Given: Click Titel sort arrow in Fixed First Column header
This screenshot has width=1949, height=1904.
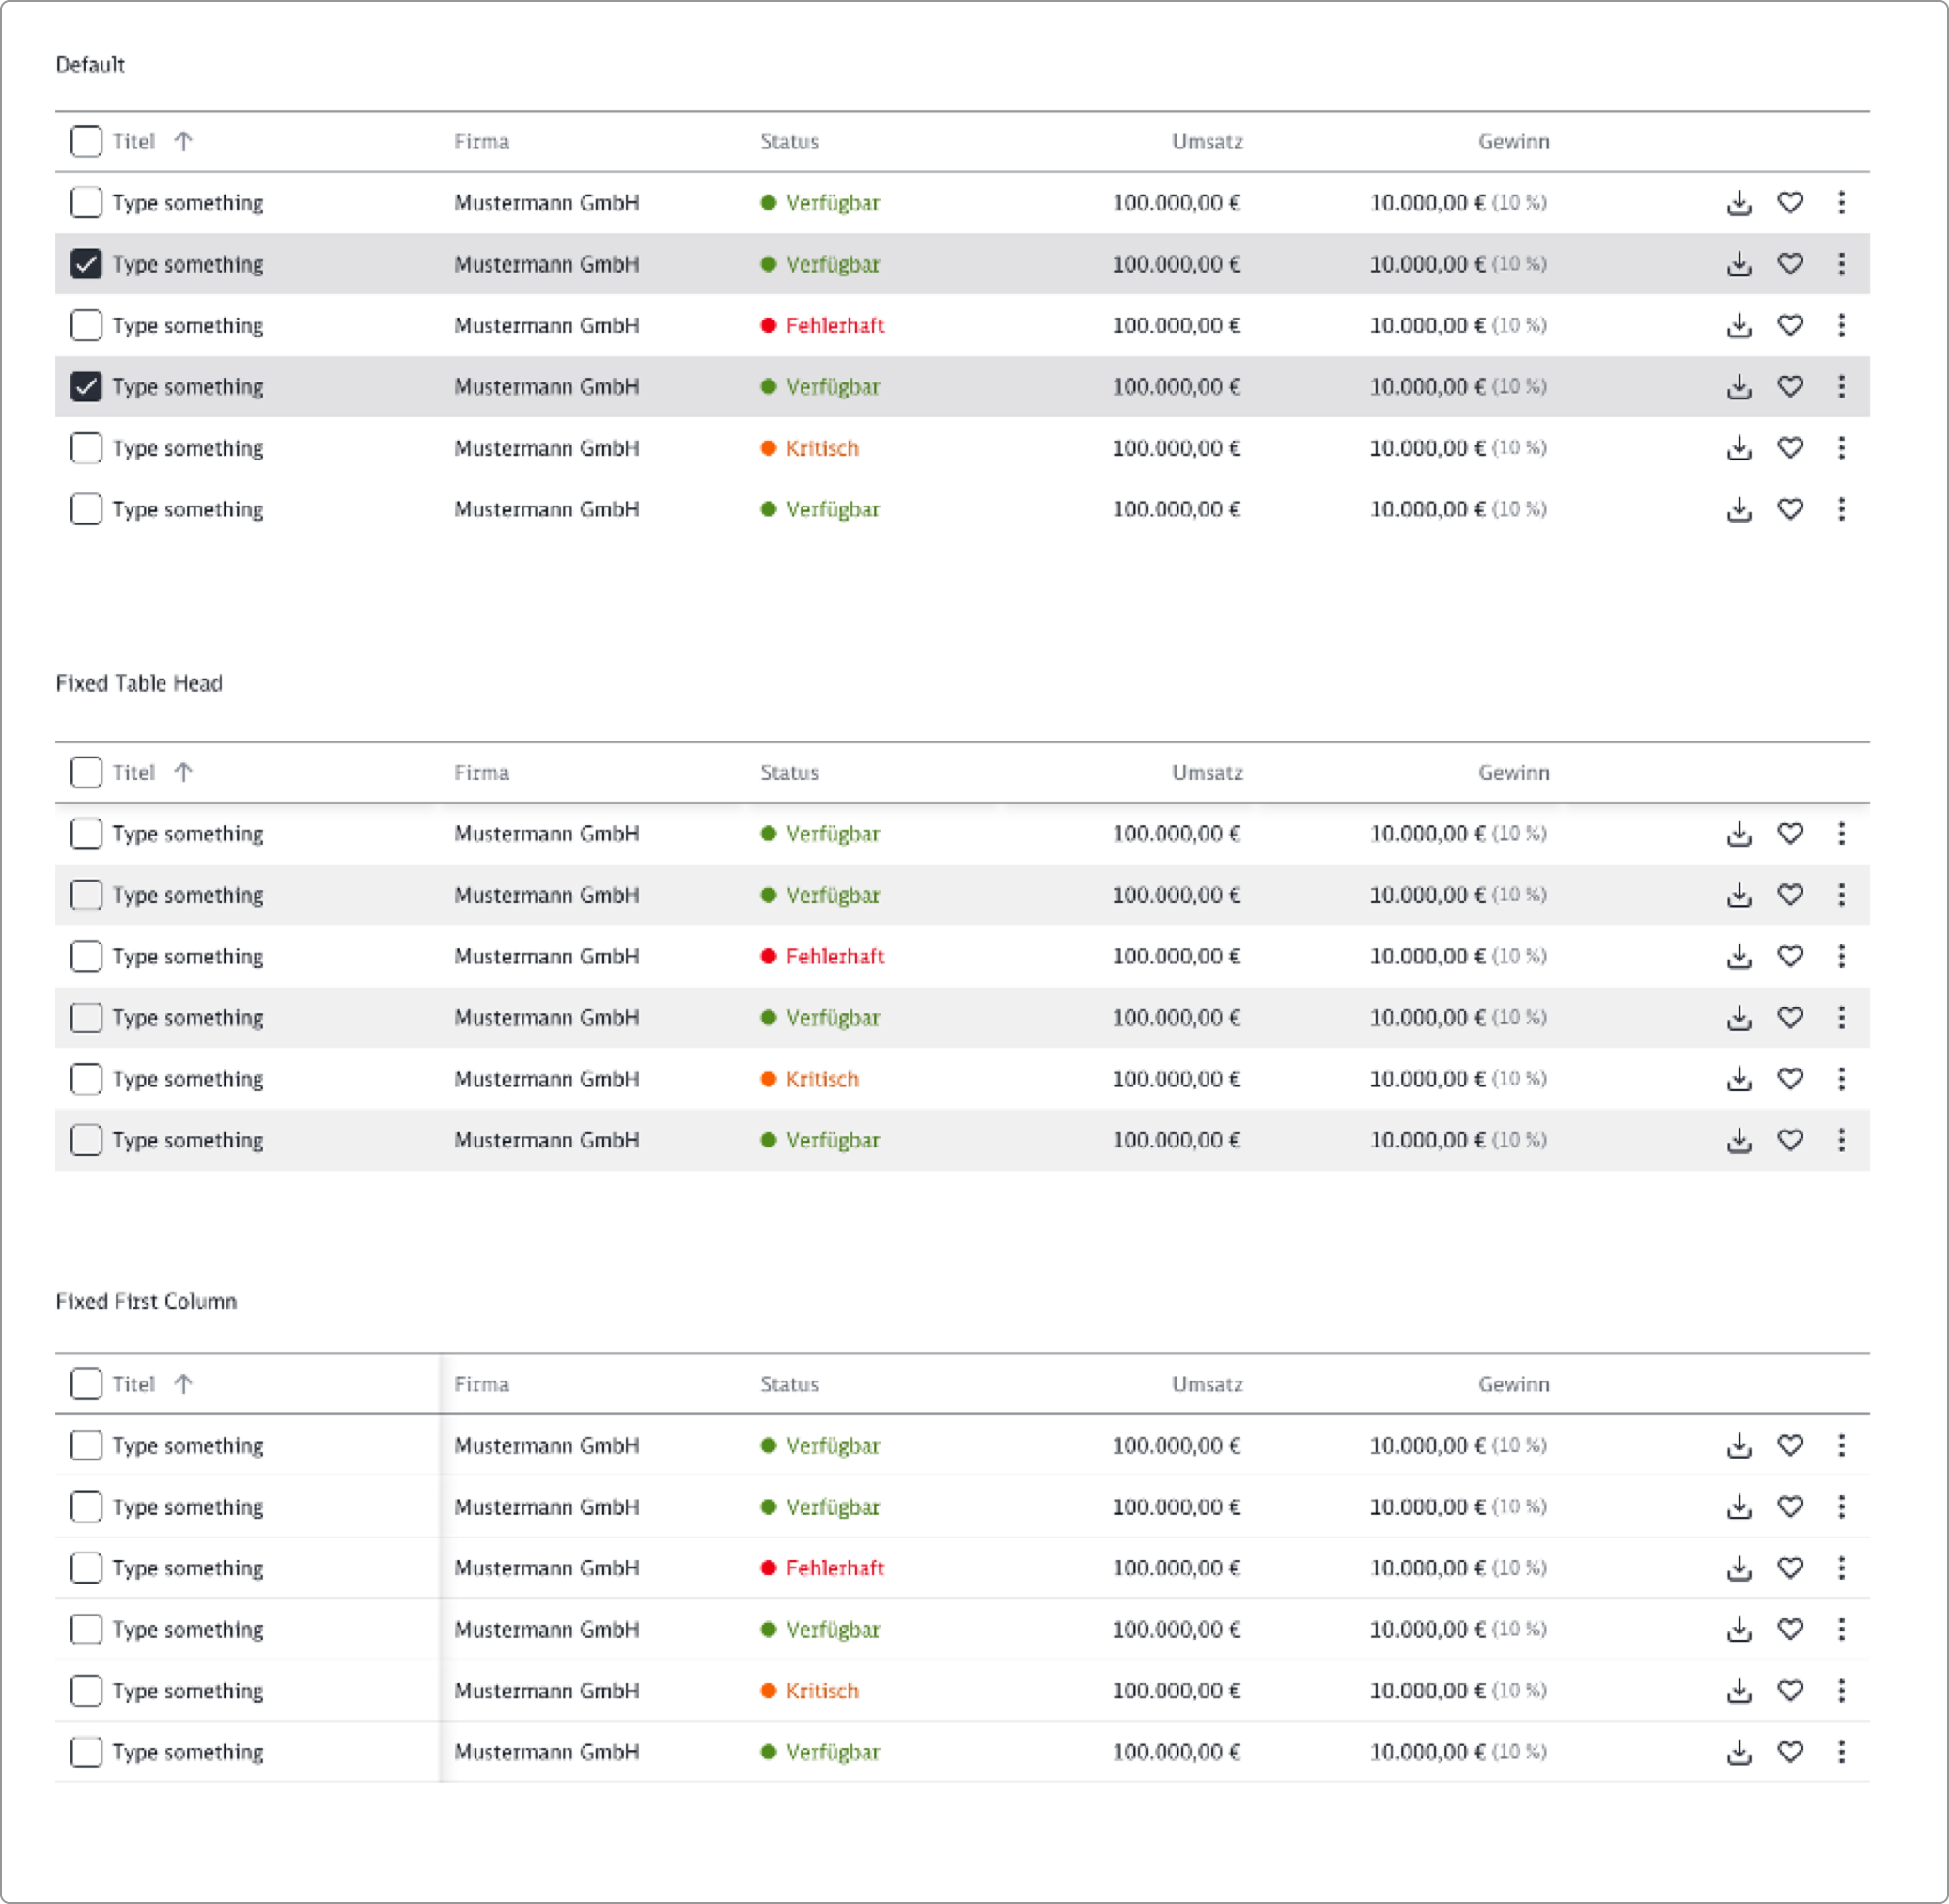Looking at the screenshot, I should tap(183, 1384).
